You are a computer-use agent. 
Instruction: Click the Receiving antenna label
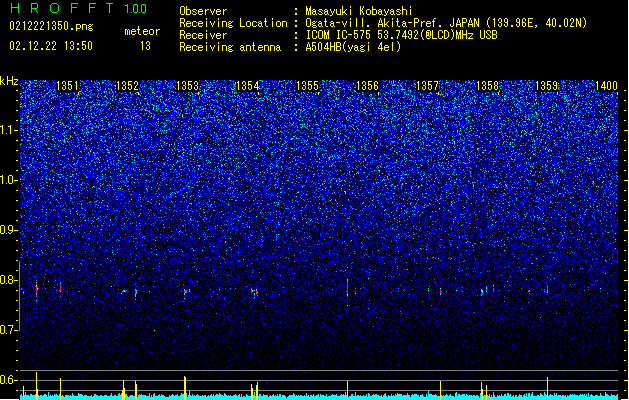pos(230,47)
